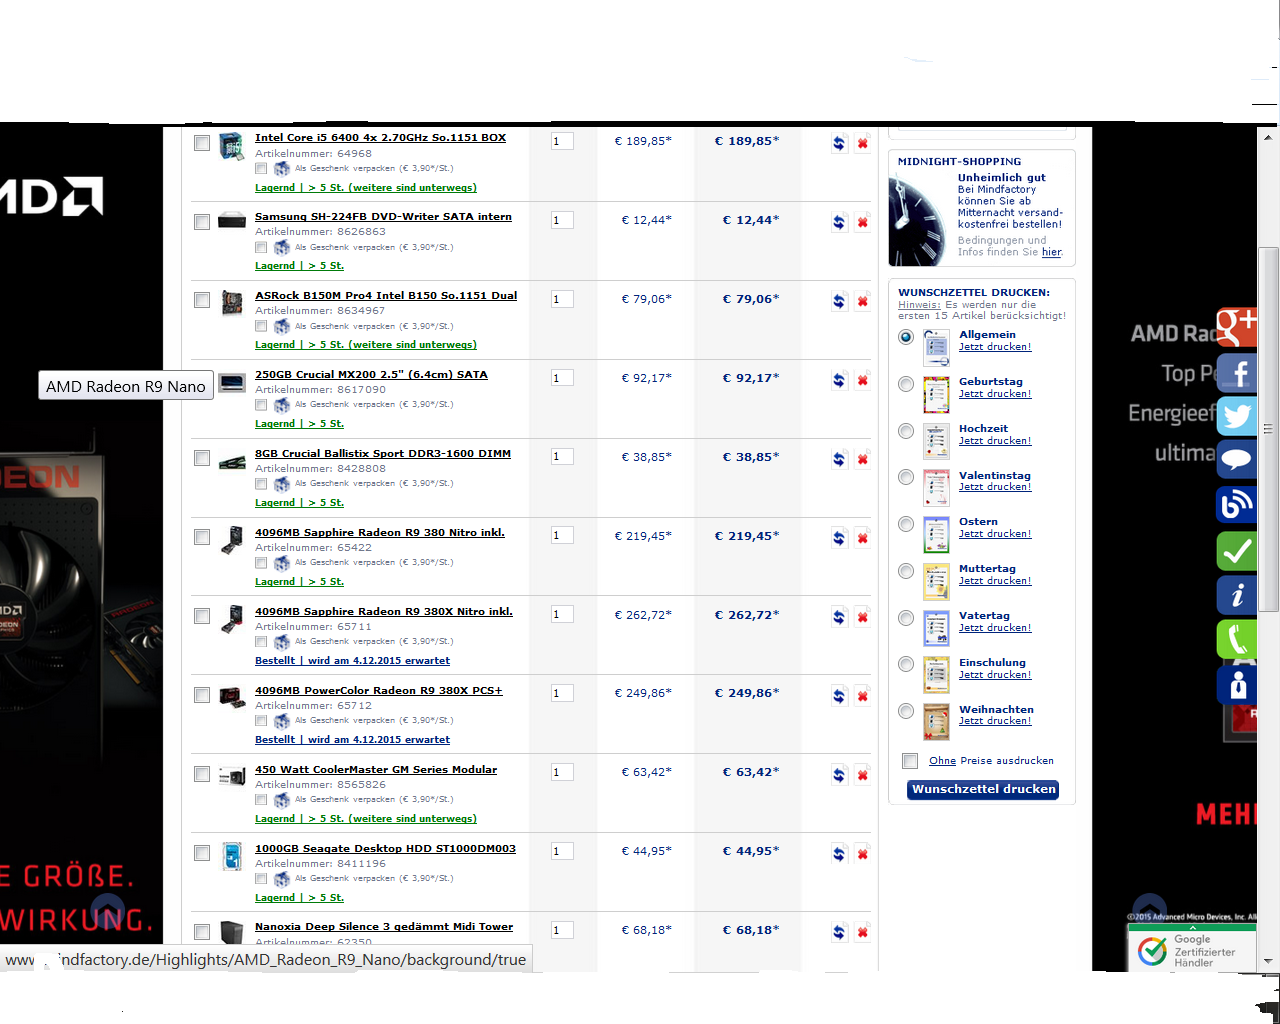The image size is (1280, 1024).
Task: Check the ASRock B150M Pro4 row checkbox
Action: pyautogui.click(x=202, y=300)
